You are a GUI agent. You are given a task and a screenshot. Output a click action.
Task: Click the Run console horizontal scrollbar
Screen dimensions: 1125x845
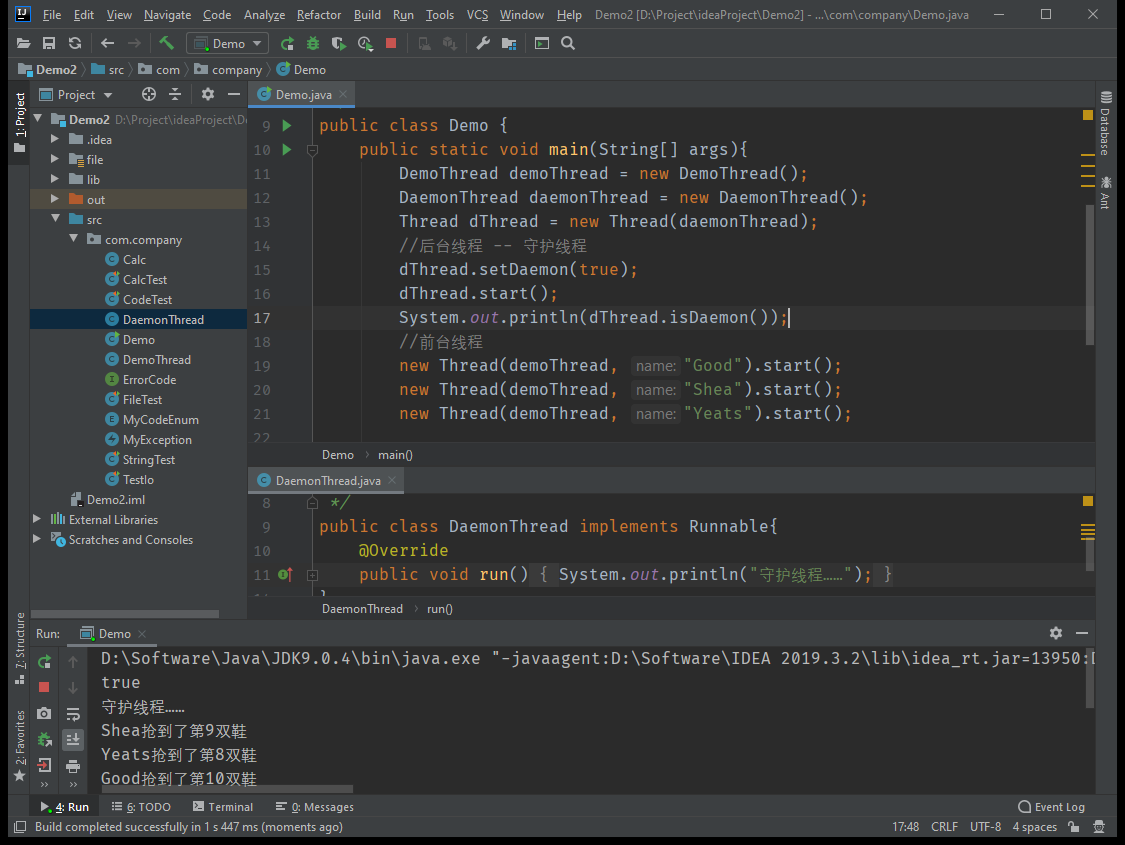pos(228,789)
